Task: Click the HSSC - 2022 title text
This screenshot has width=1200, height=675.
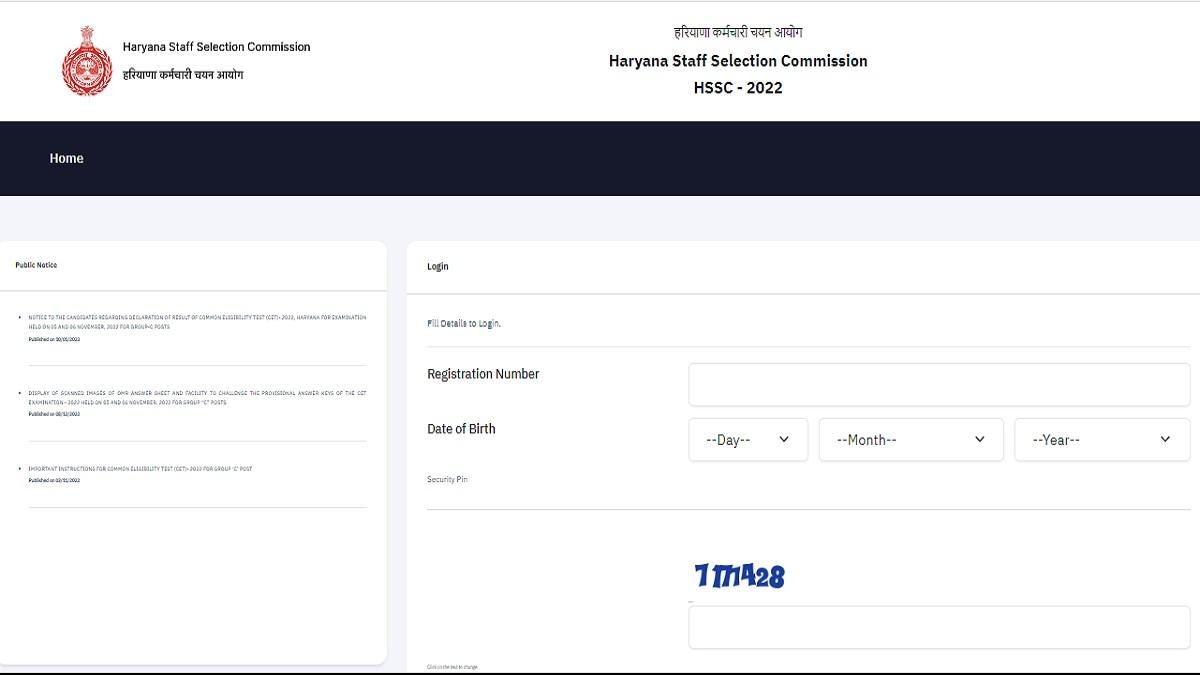Action: click(738, 88)
